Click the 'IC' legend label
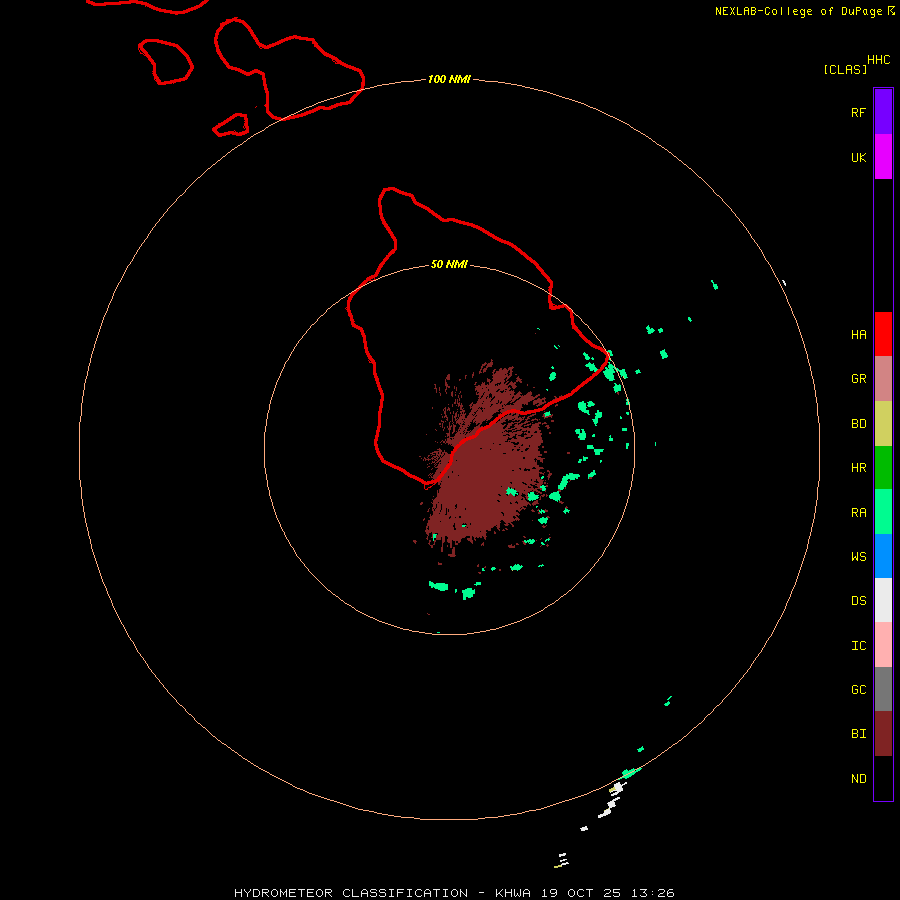This screenshot has height=900, width=900. tap(858, 646)
